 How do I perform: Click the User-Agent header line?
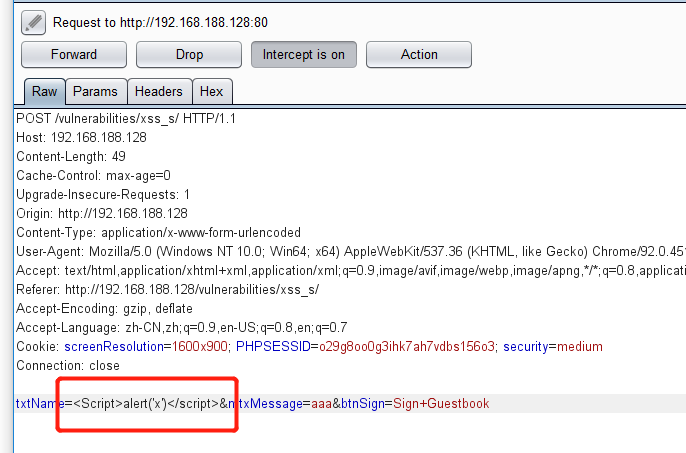pos(351,251)
